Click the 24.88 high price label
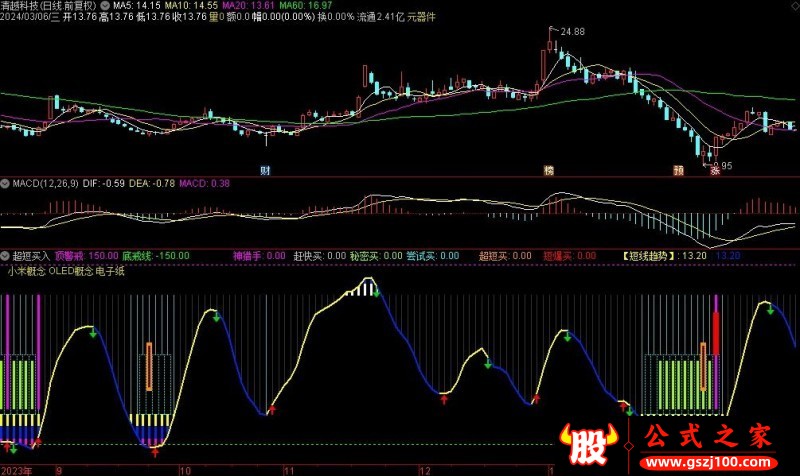Image resolution: width=800 pixels, height=476 pixels. [x=572, y=33]
